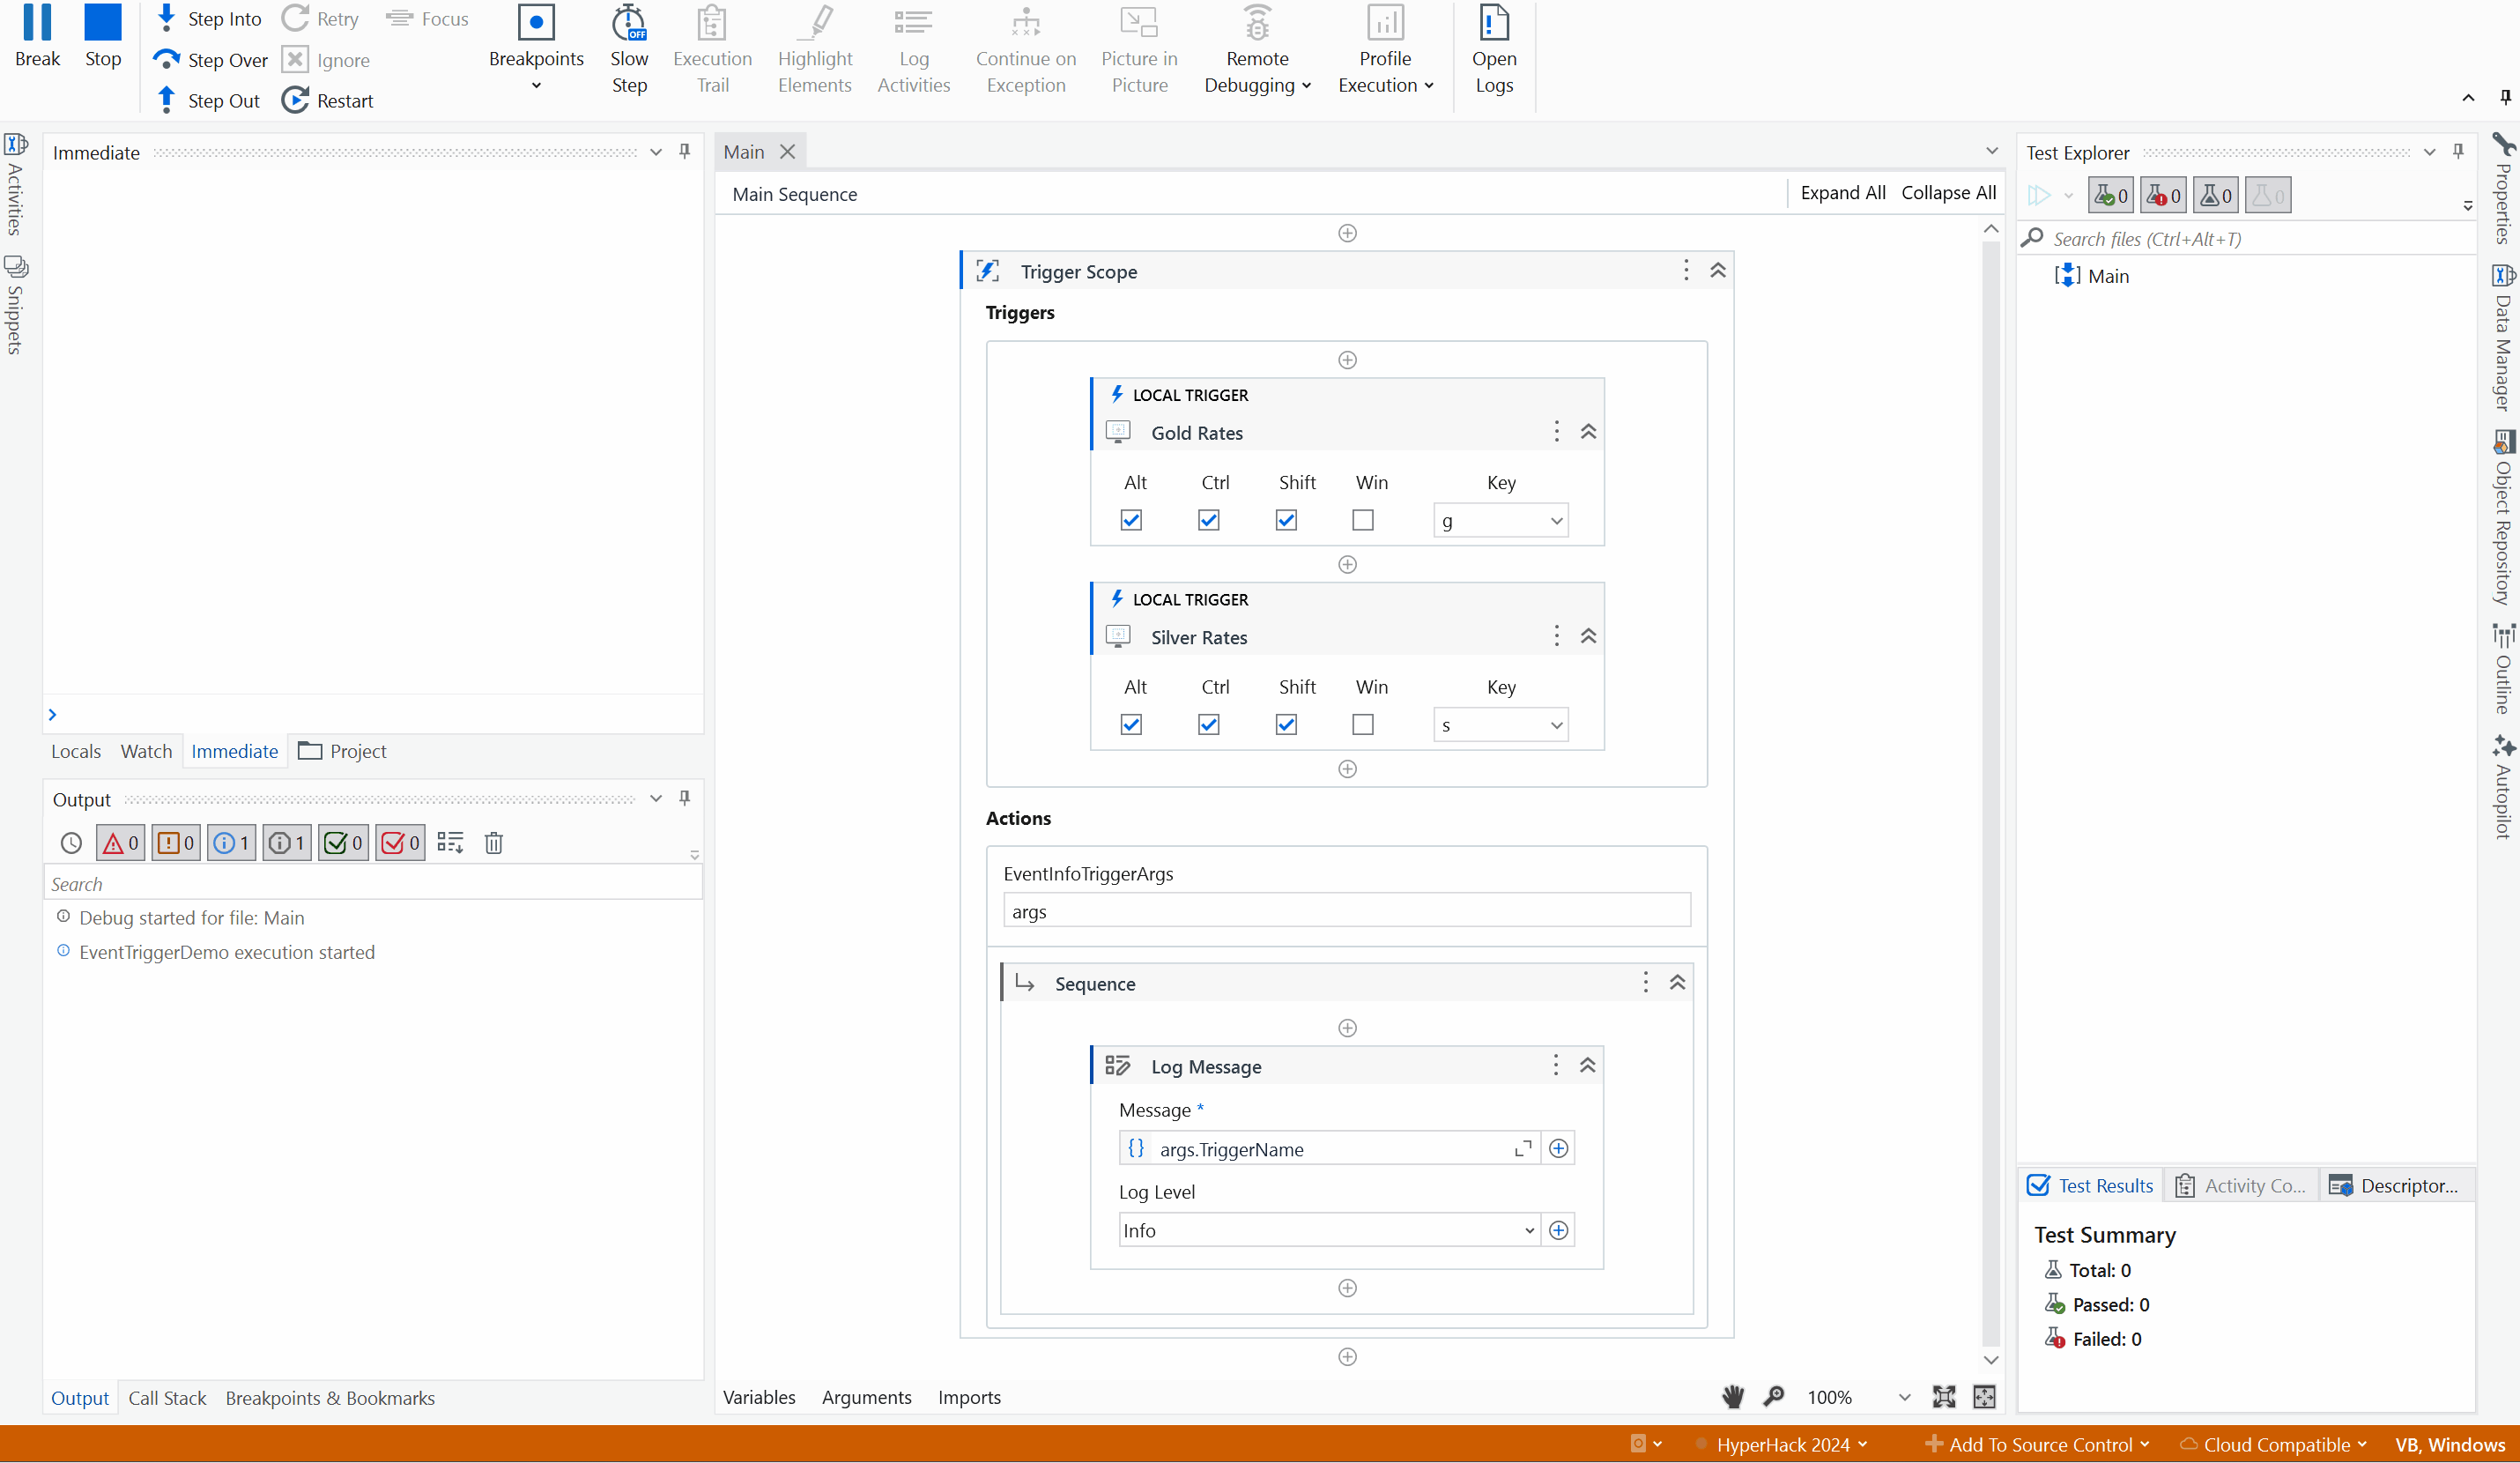2520x1463 pixels.
Task: Click the Stop debugging button
Action: click(x=102, y=36)
